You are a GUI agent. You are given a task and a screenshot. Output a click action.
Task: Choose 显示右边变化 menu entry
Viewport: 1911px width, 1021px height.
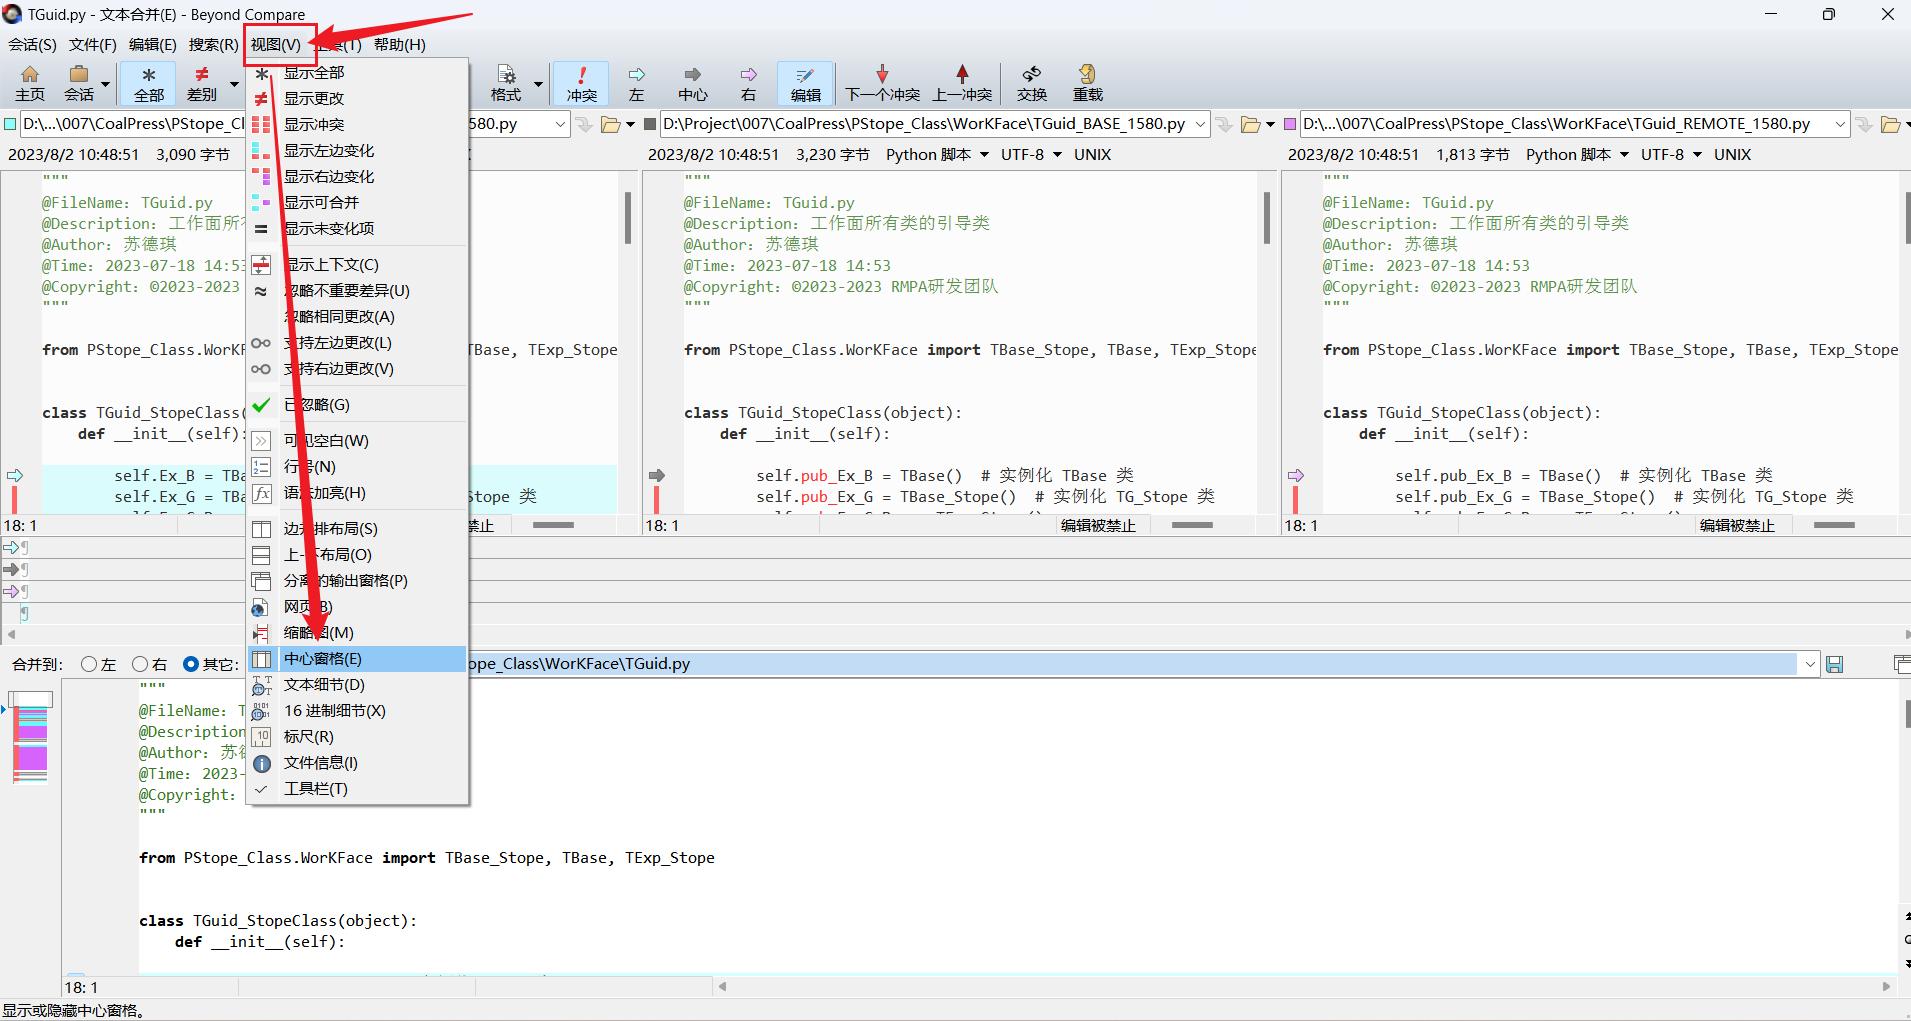point(357,177)
